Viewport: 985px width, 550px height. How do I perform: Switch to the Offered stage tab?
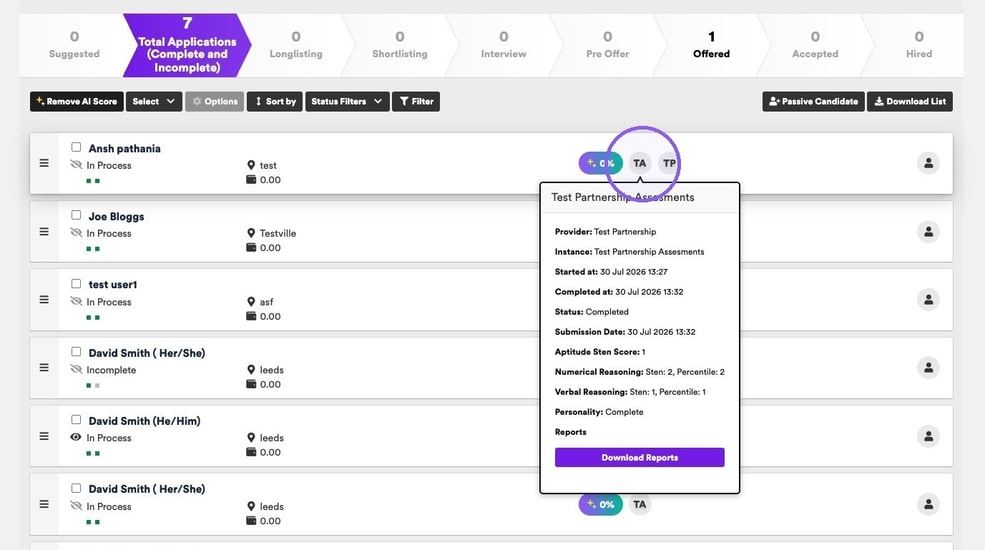711,45
